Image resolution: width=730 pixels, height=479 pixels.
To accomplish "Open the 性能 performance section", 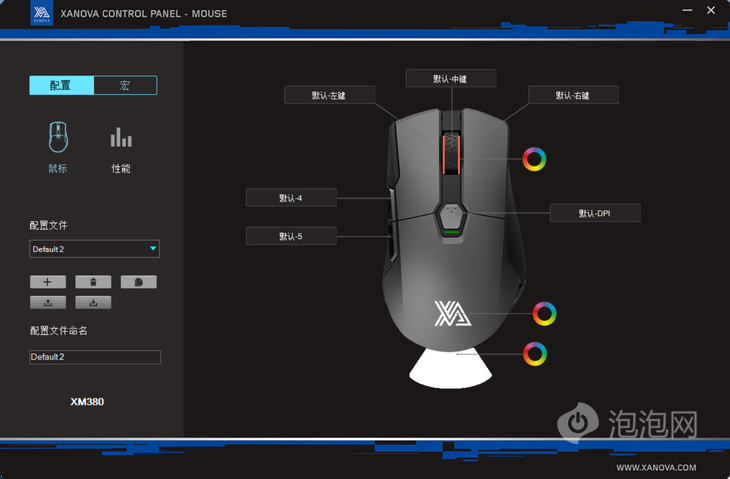I will (x=121, y=149).
